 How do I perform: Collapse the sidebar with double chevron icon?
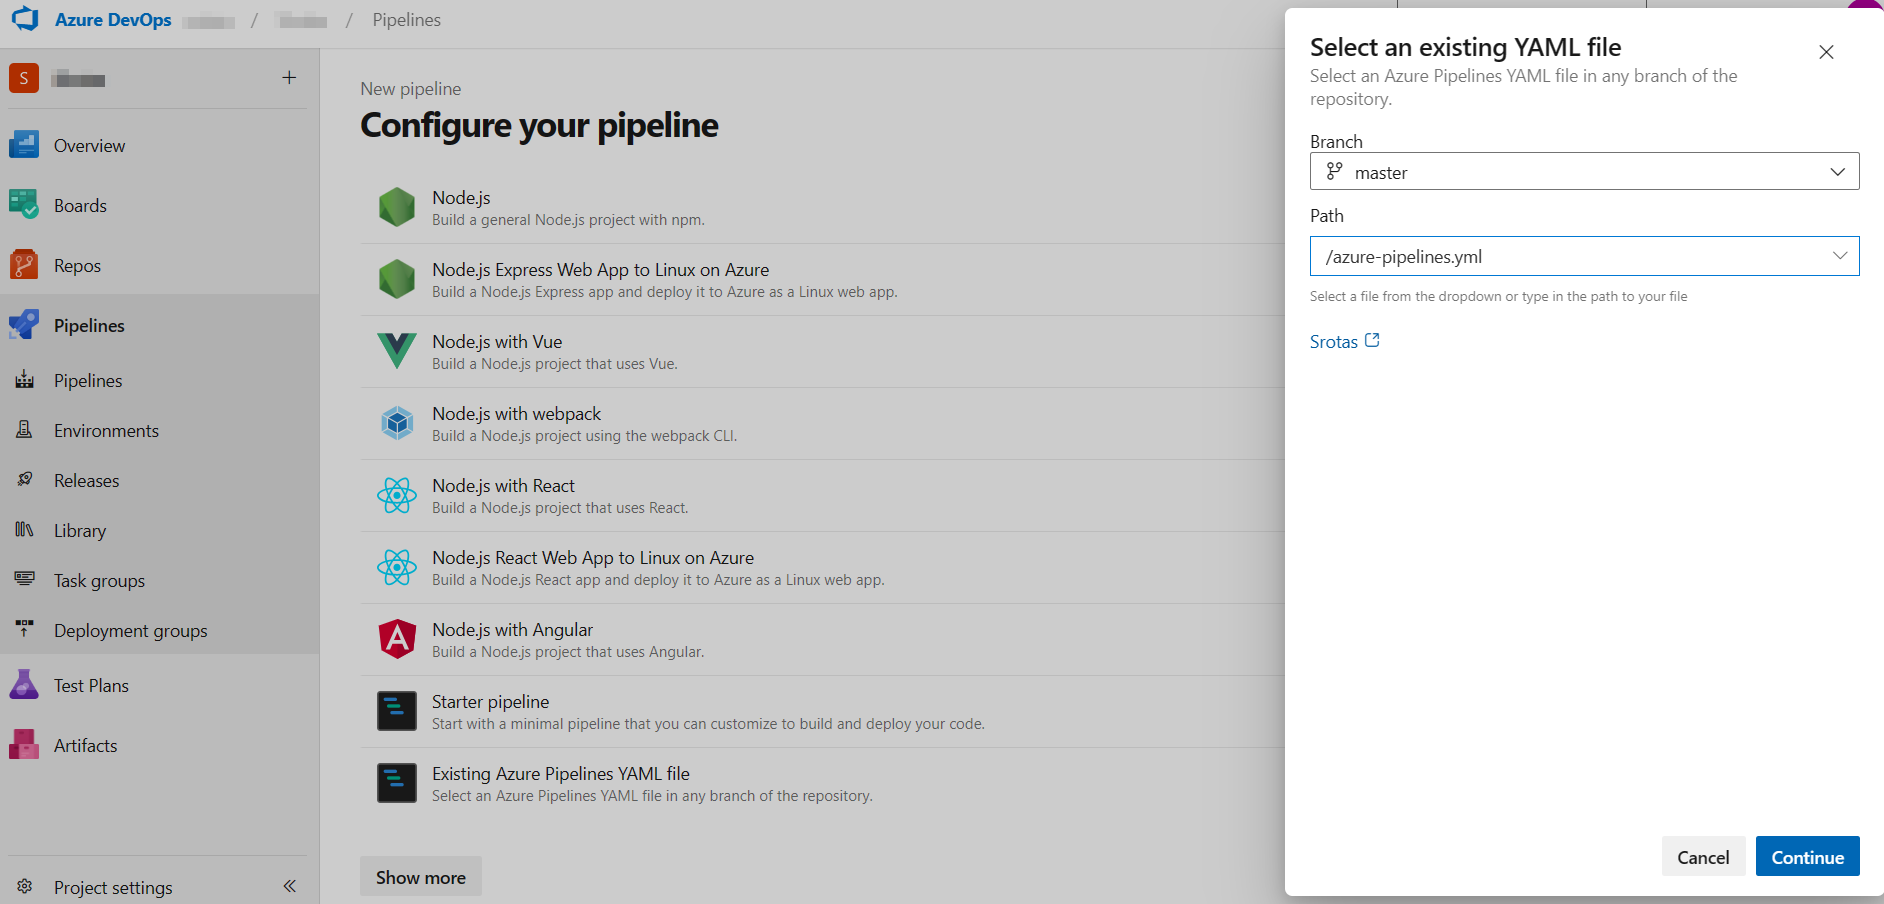click(x=290, y=886)
